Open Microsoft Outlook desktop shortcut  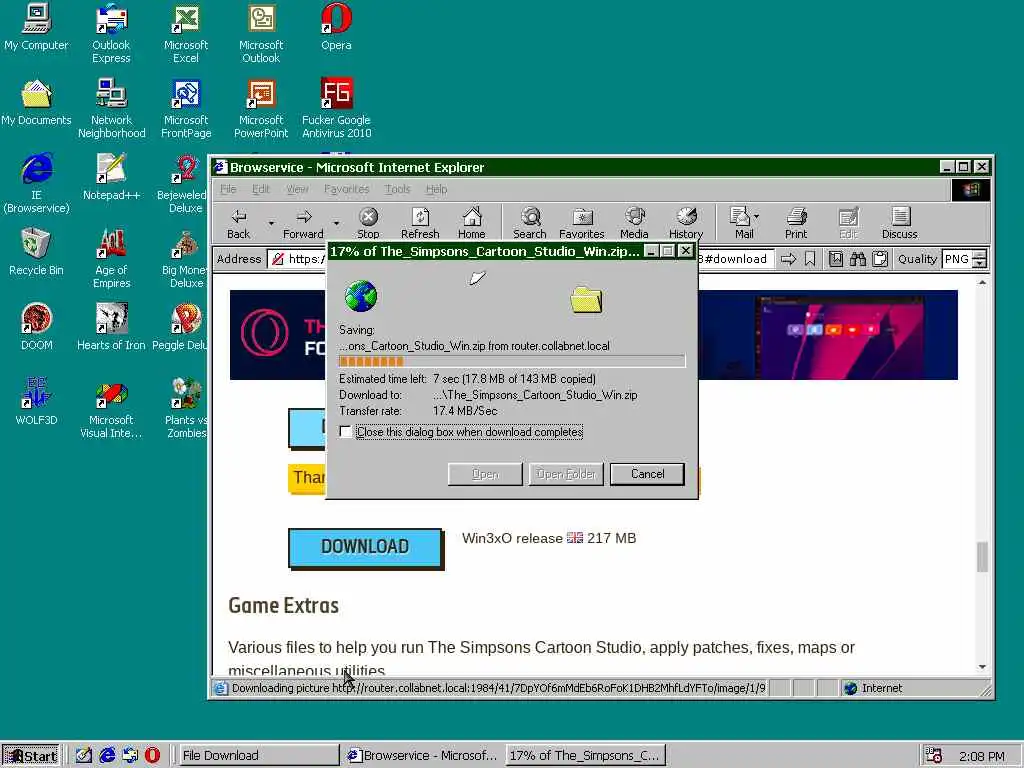click(x=261, y=33)
